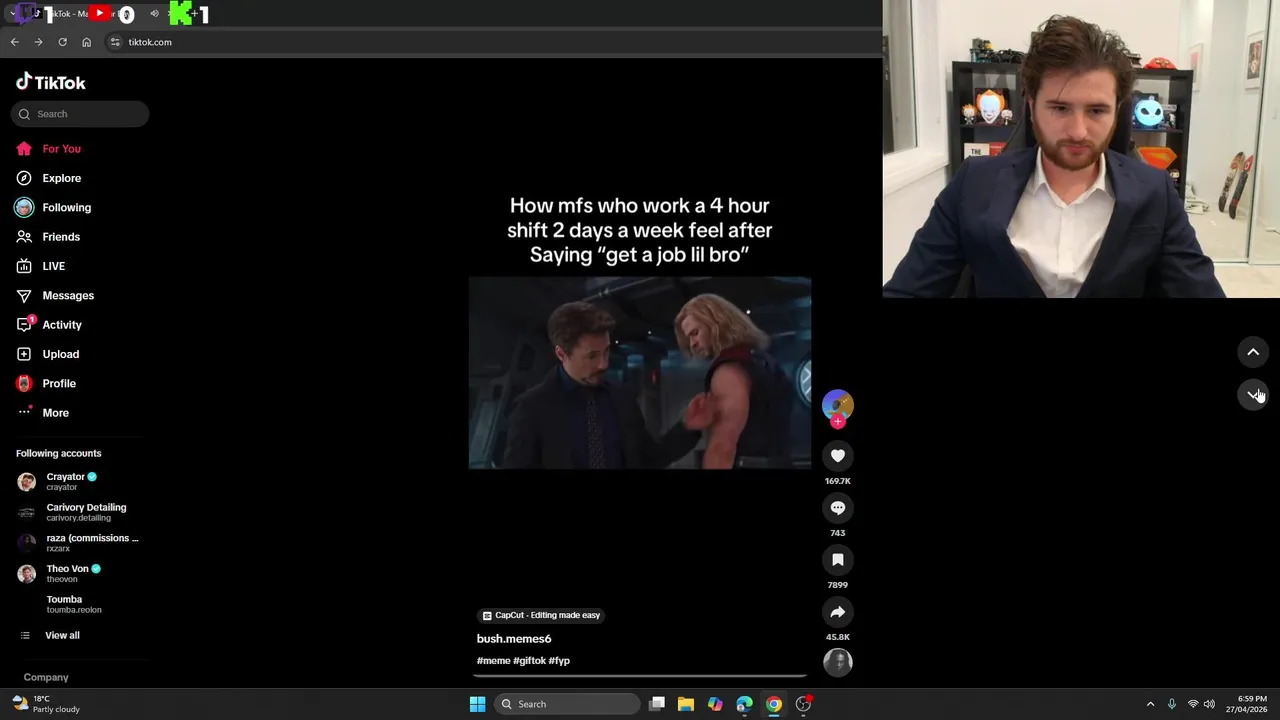Open the video comments

click(x=838, y=508)
